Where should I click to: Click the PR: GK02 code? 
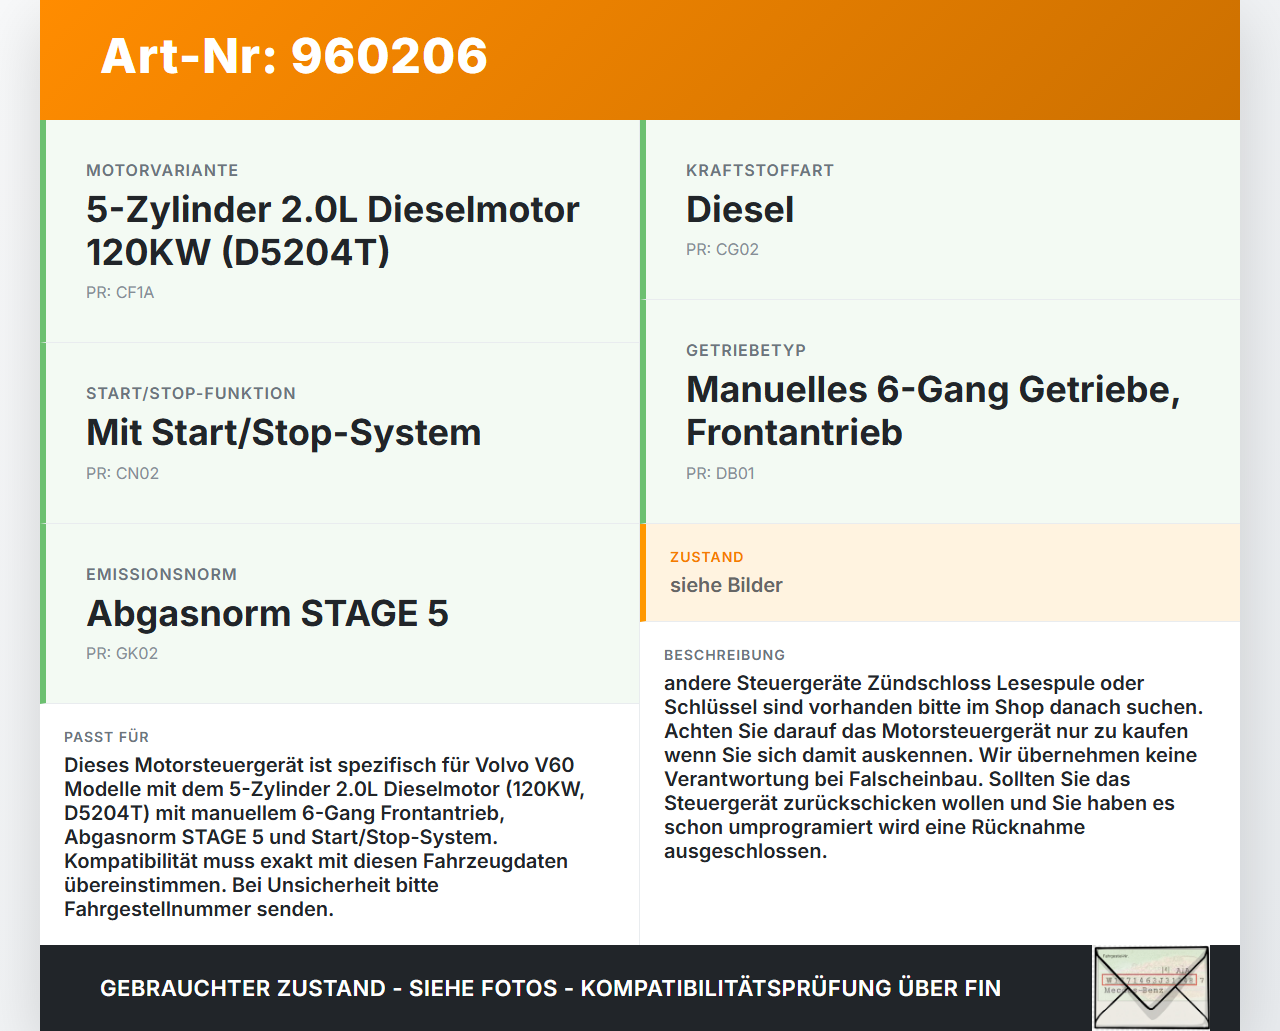pos(122,654)
